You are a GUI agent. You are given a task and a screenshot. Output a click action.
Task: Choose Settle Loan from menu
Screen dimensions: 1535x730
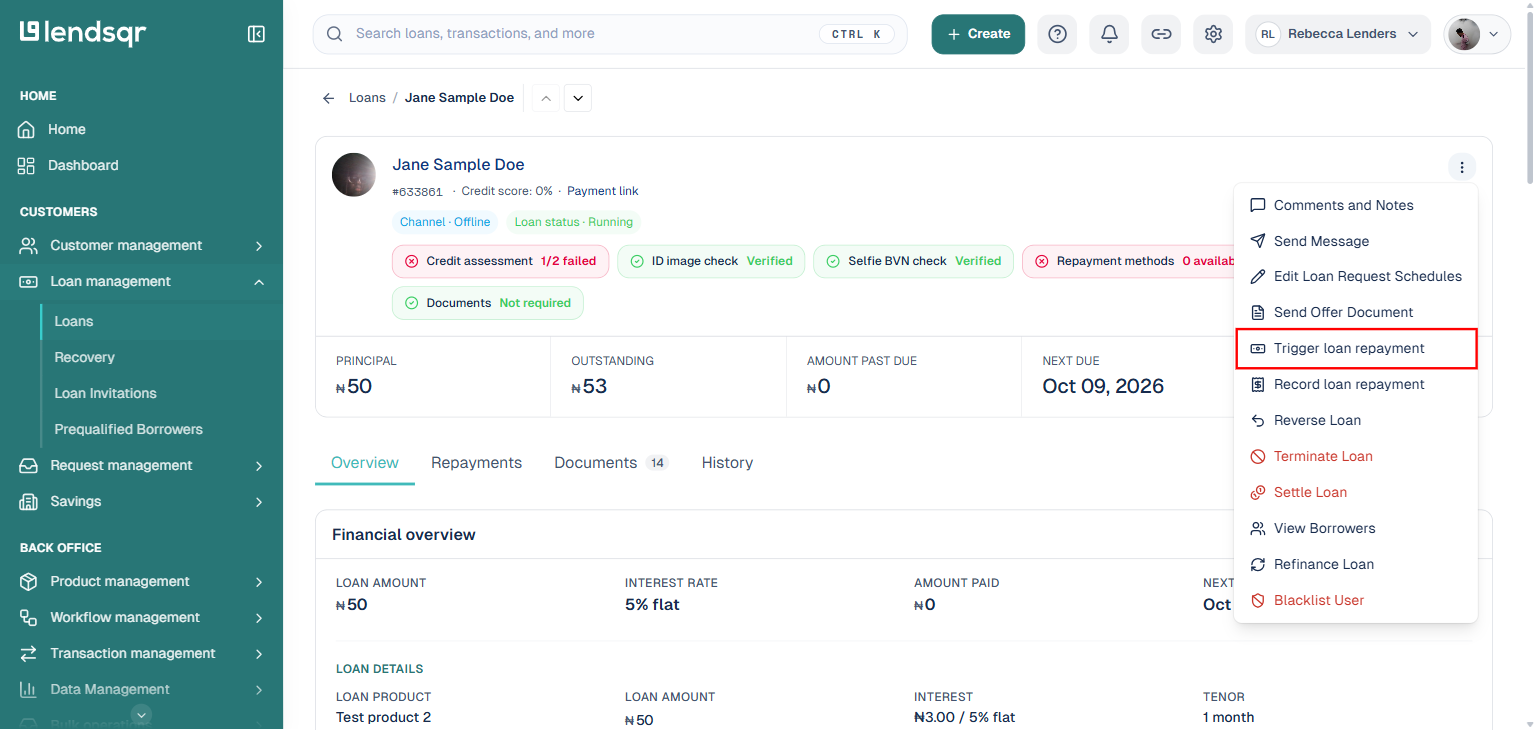(x=1356, y=492)
